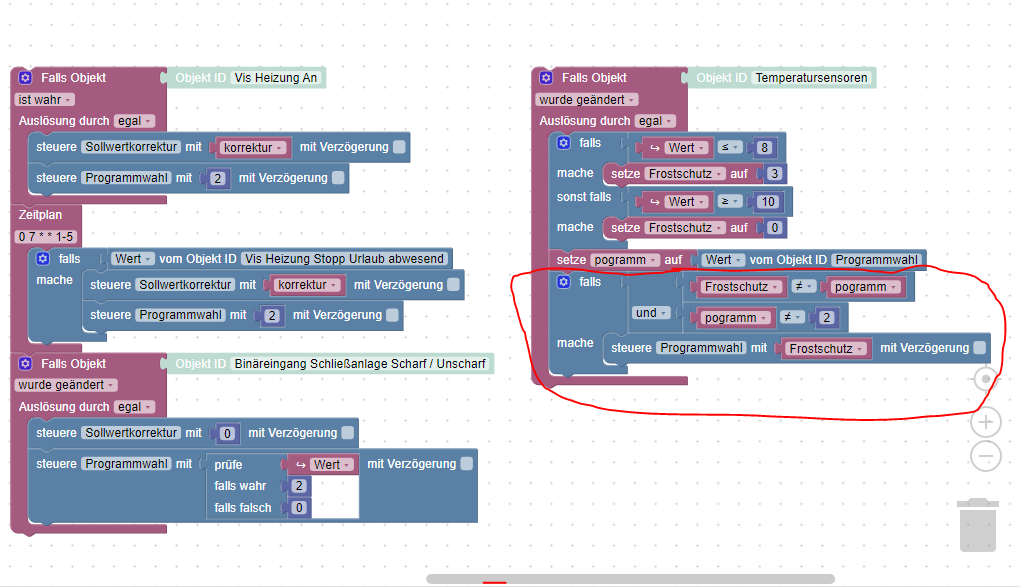This screenshot has height=587, width=1020.
Task: Open gear settings on Temperatursensoren trigger block
Action: (x=546, y=77)
